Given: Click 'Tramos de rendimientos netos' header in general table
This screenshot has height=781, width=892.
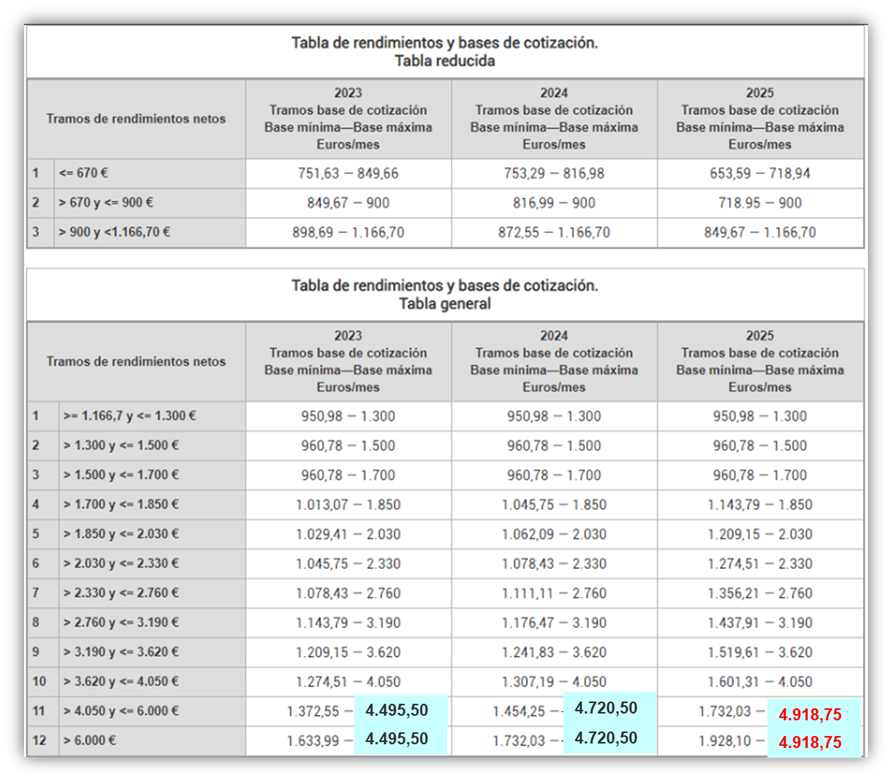Looking at the screenshot, I should point(136,362).
